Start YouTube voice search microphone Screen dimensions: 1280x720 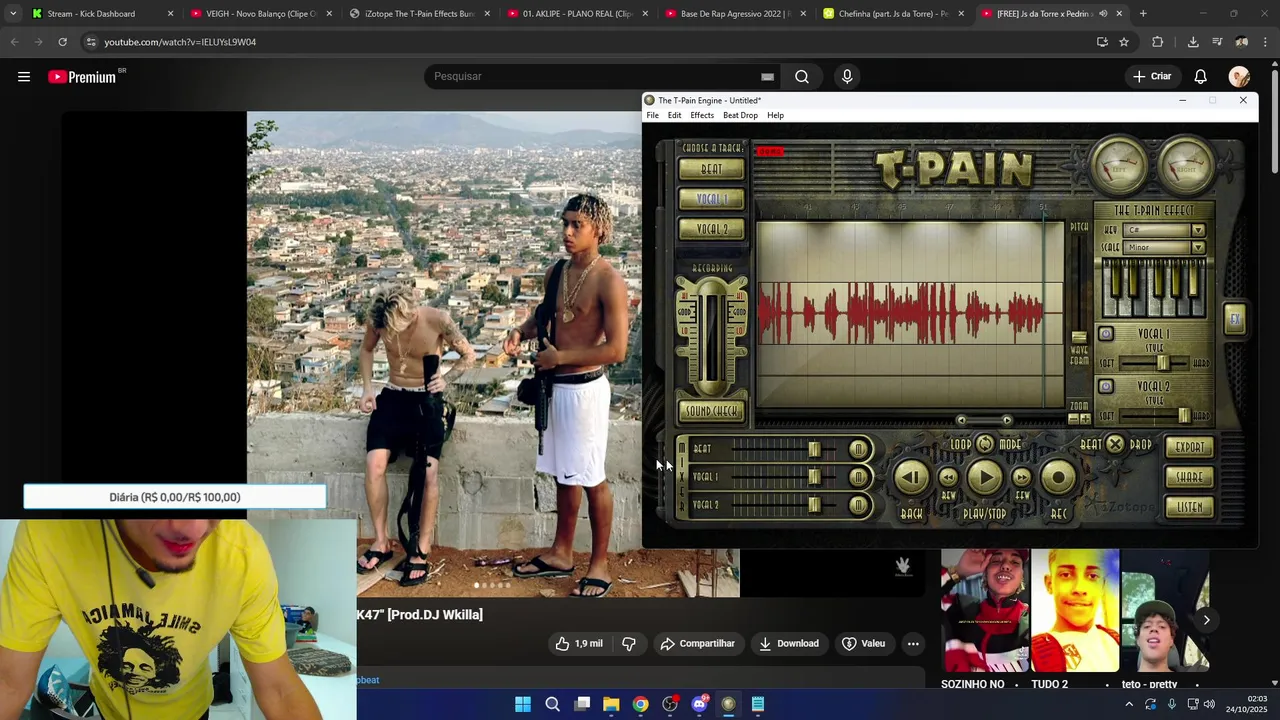(847, 76)
